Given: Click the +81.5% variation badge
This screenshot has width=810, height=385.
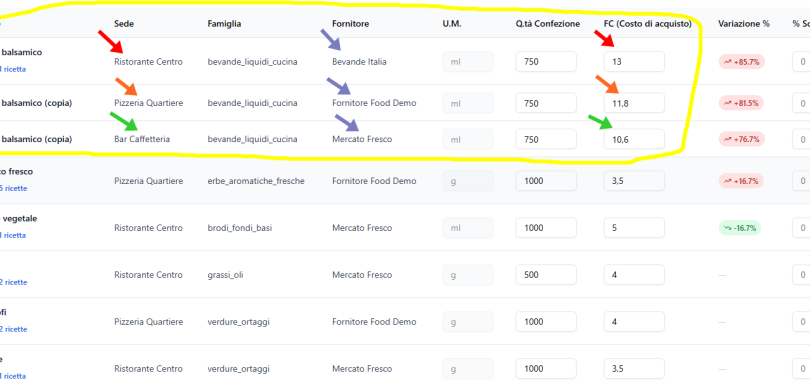Looking at the screenshot, I should pos(741,103).
